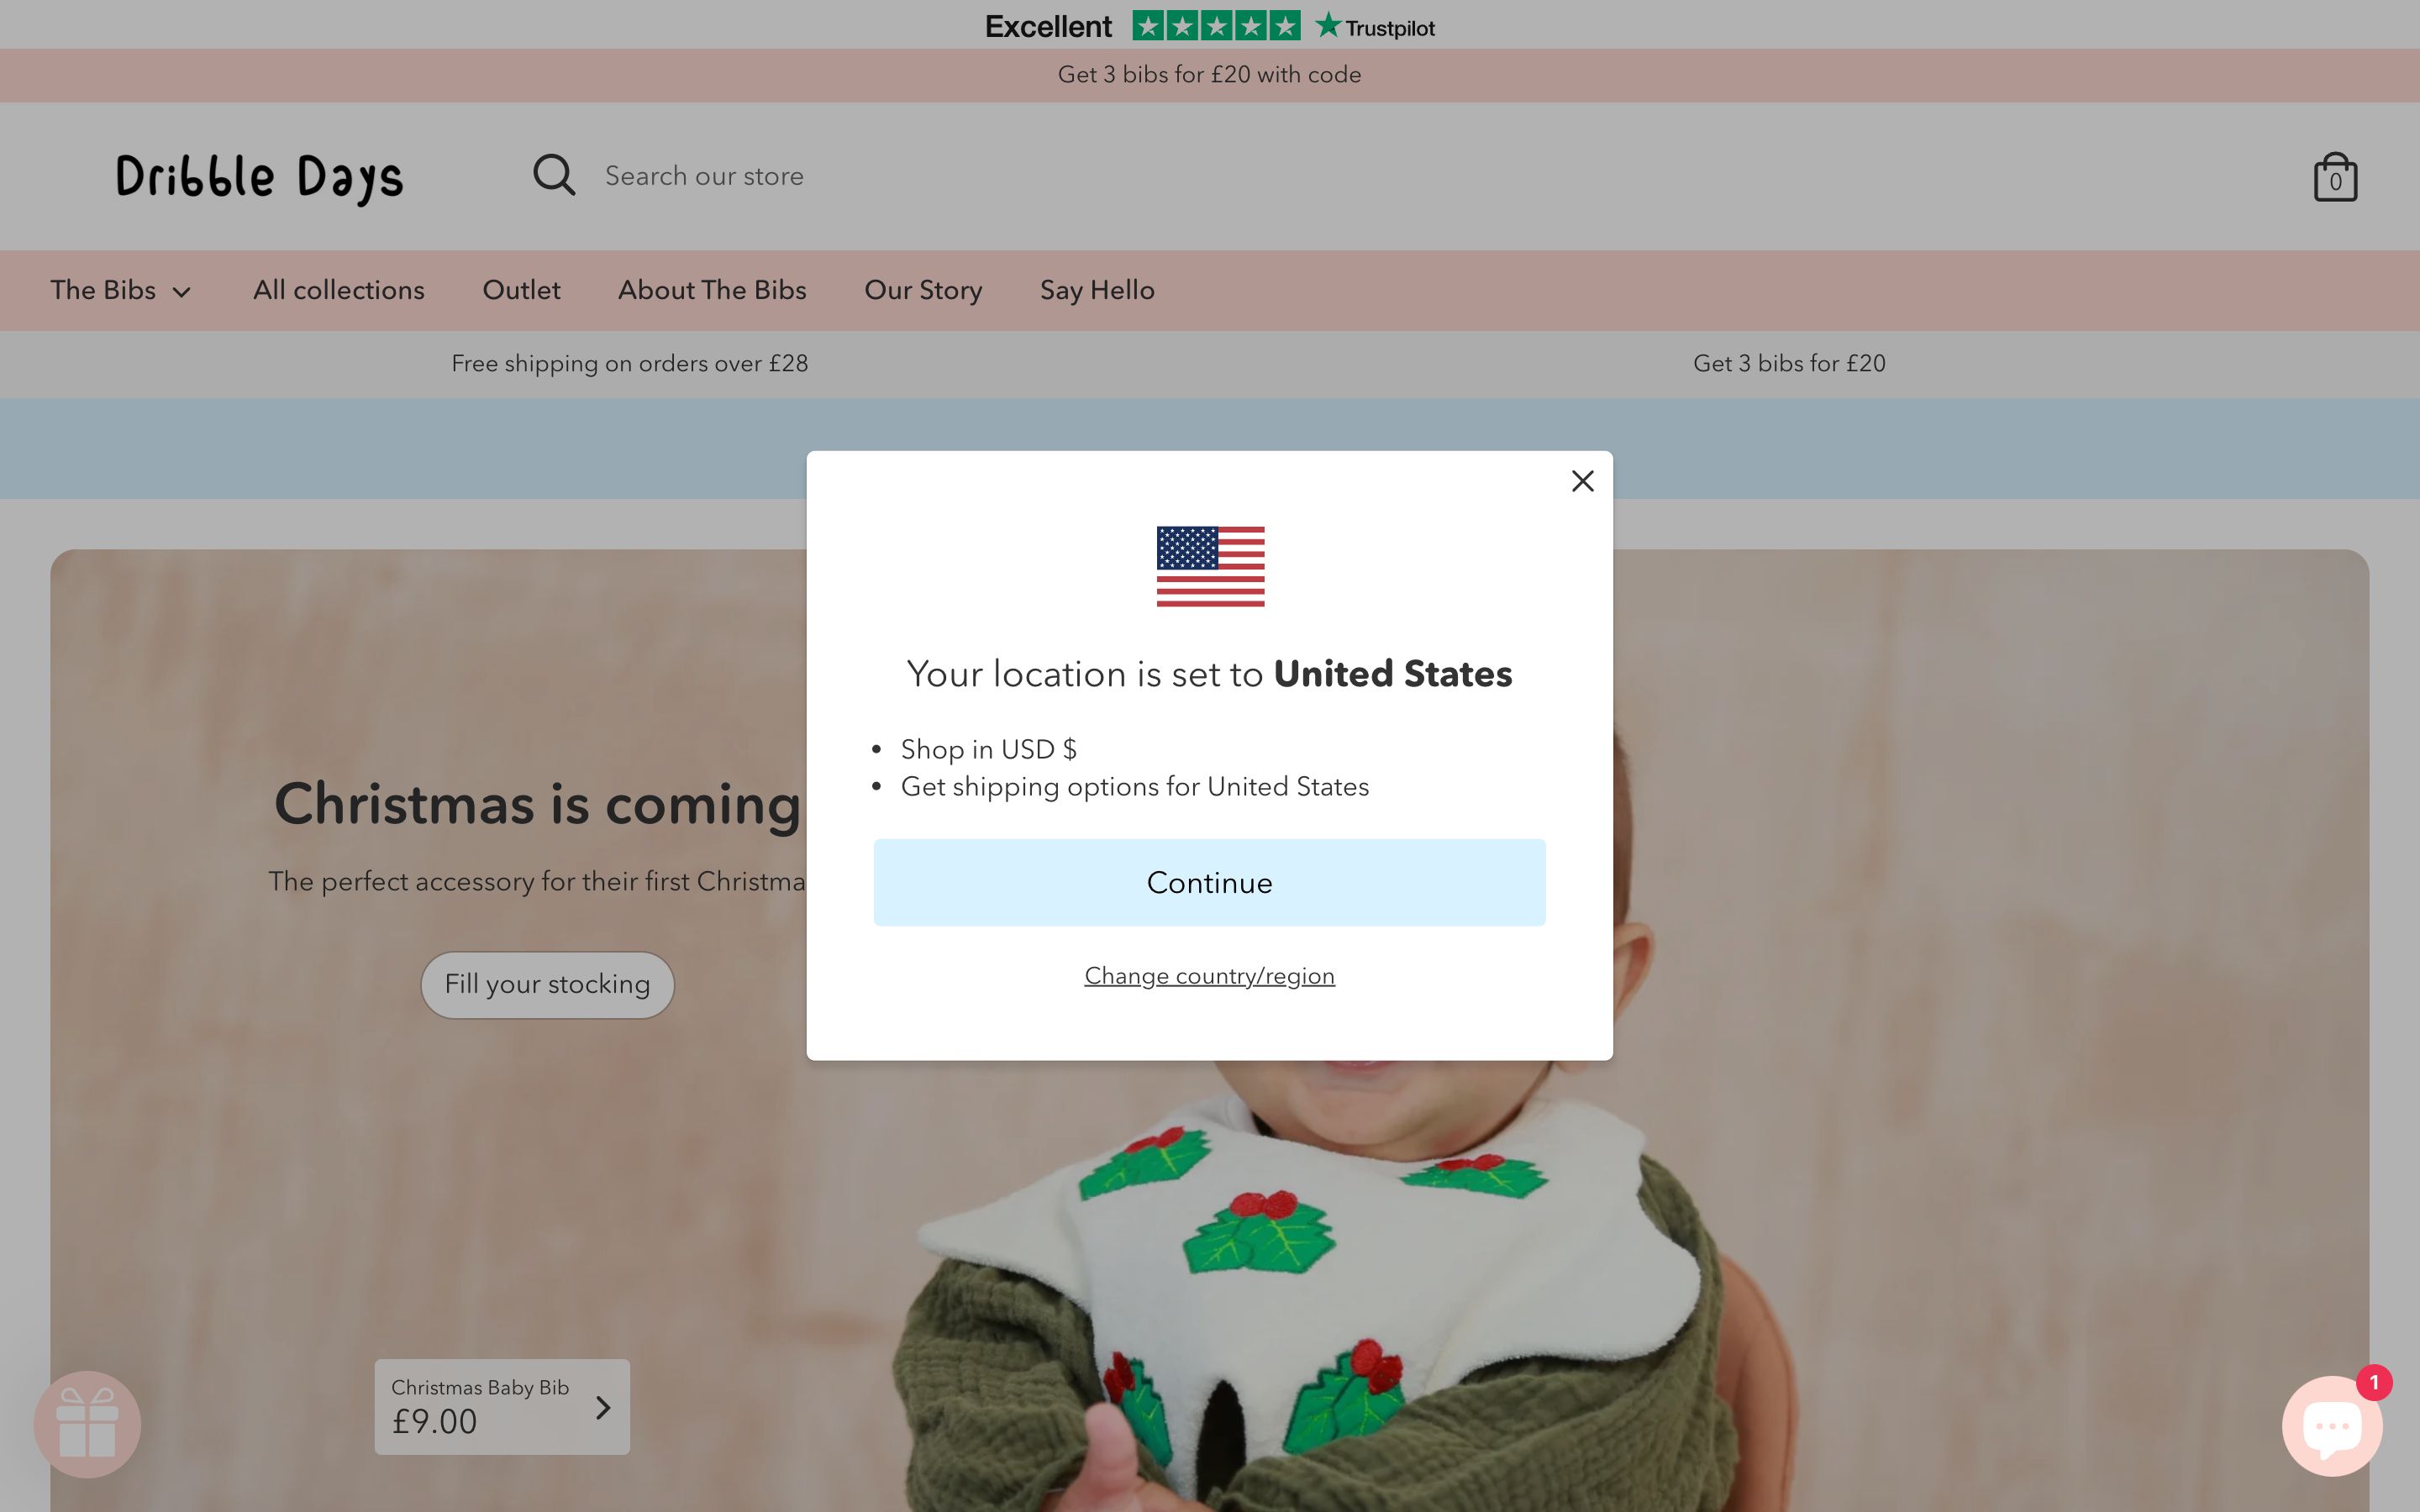Viewport: 2420px width, 1512px height.
Task: Open All collections navigation menu
Action: 338,289
